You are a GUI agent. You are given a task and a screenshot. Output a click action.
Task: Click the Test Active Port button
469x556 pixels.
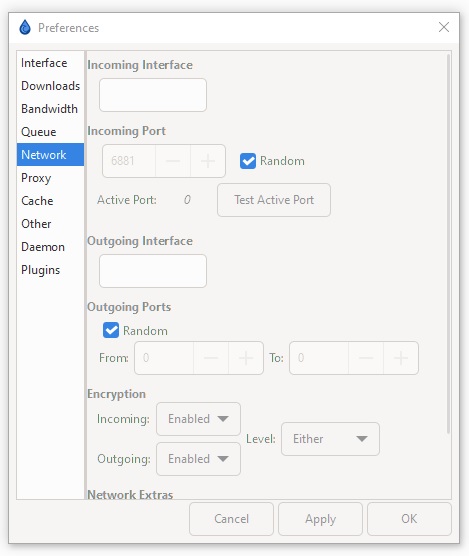(274, 200)
